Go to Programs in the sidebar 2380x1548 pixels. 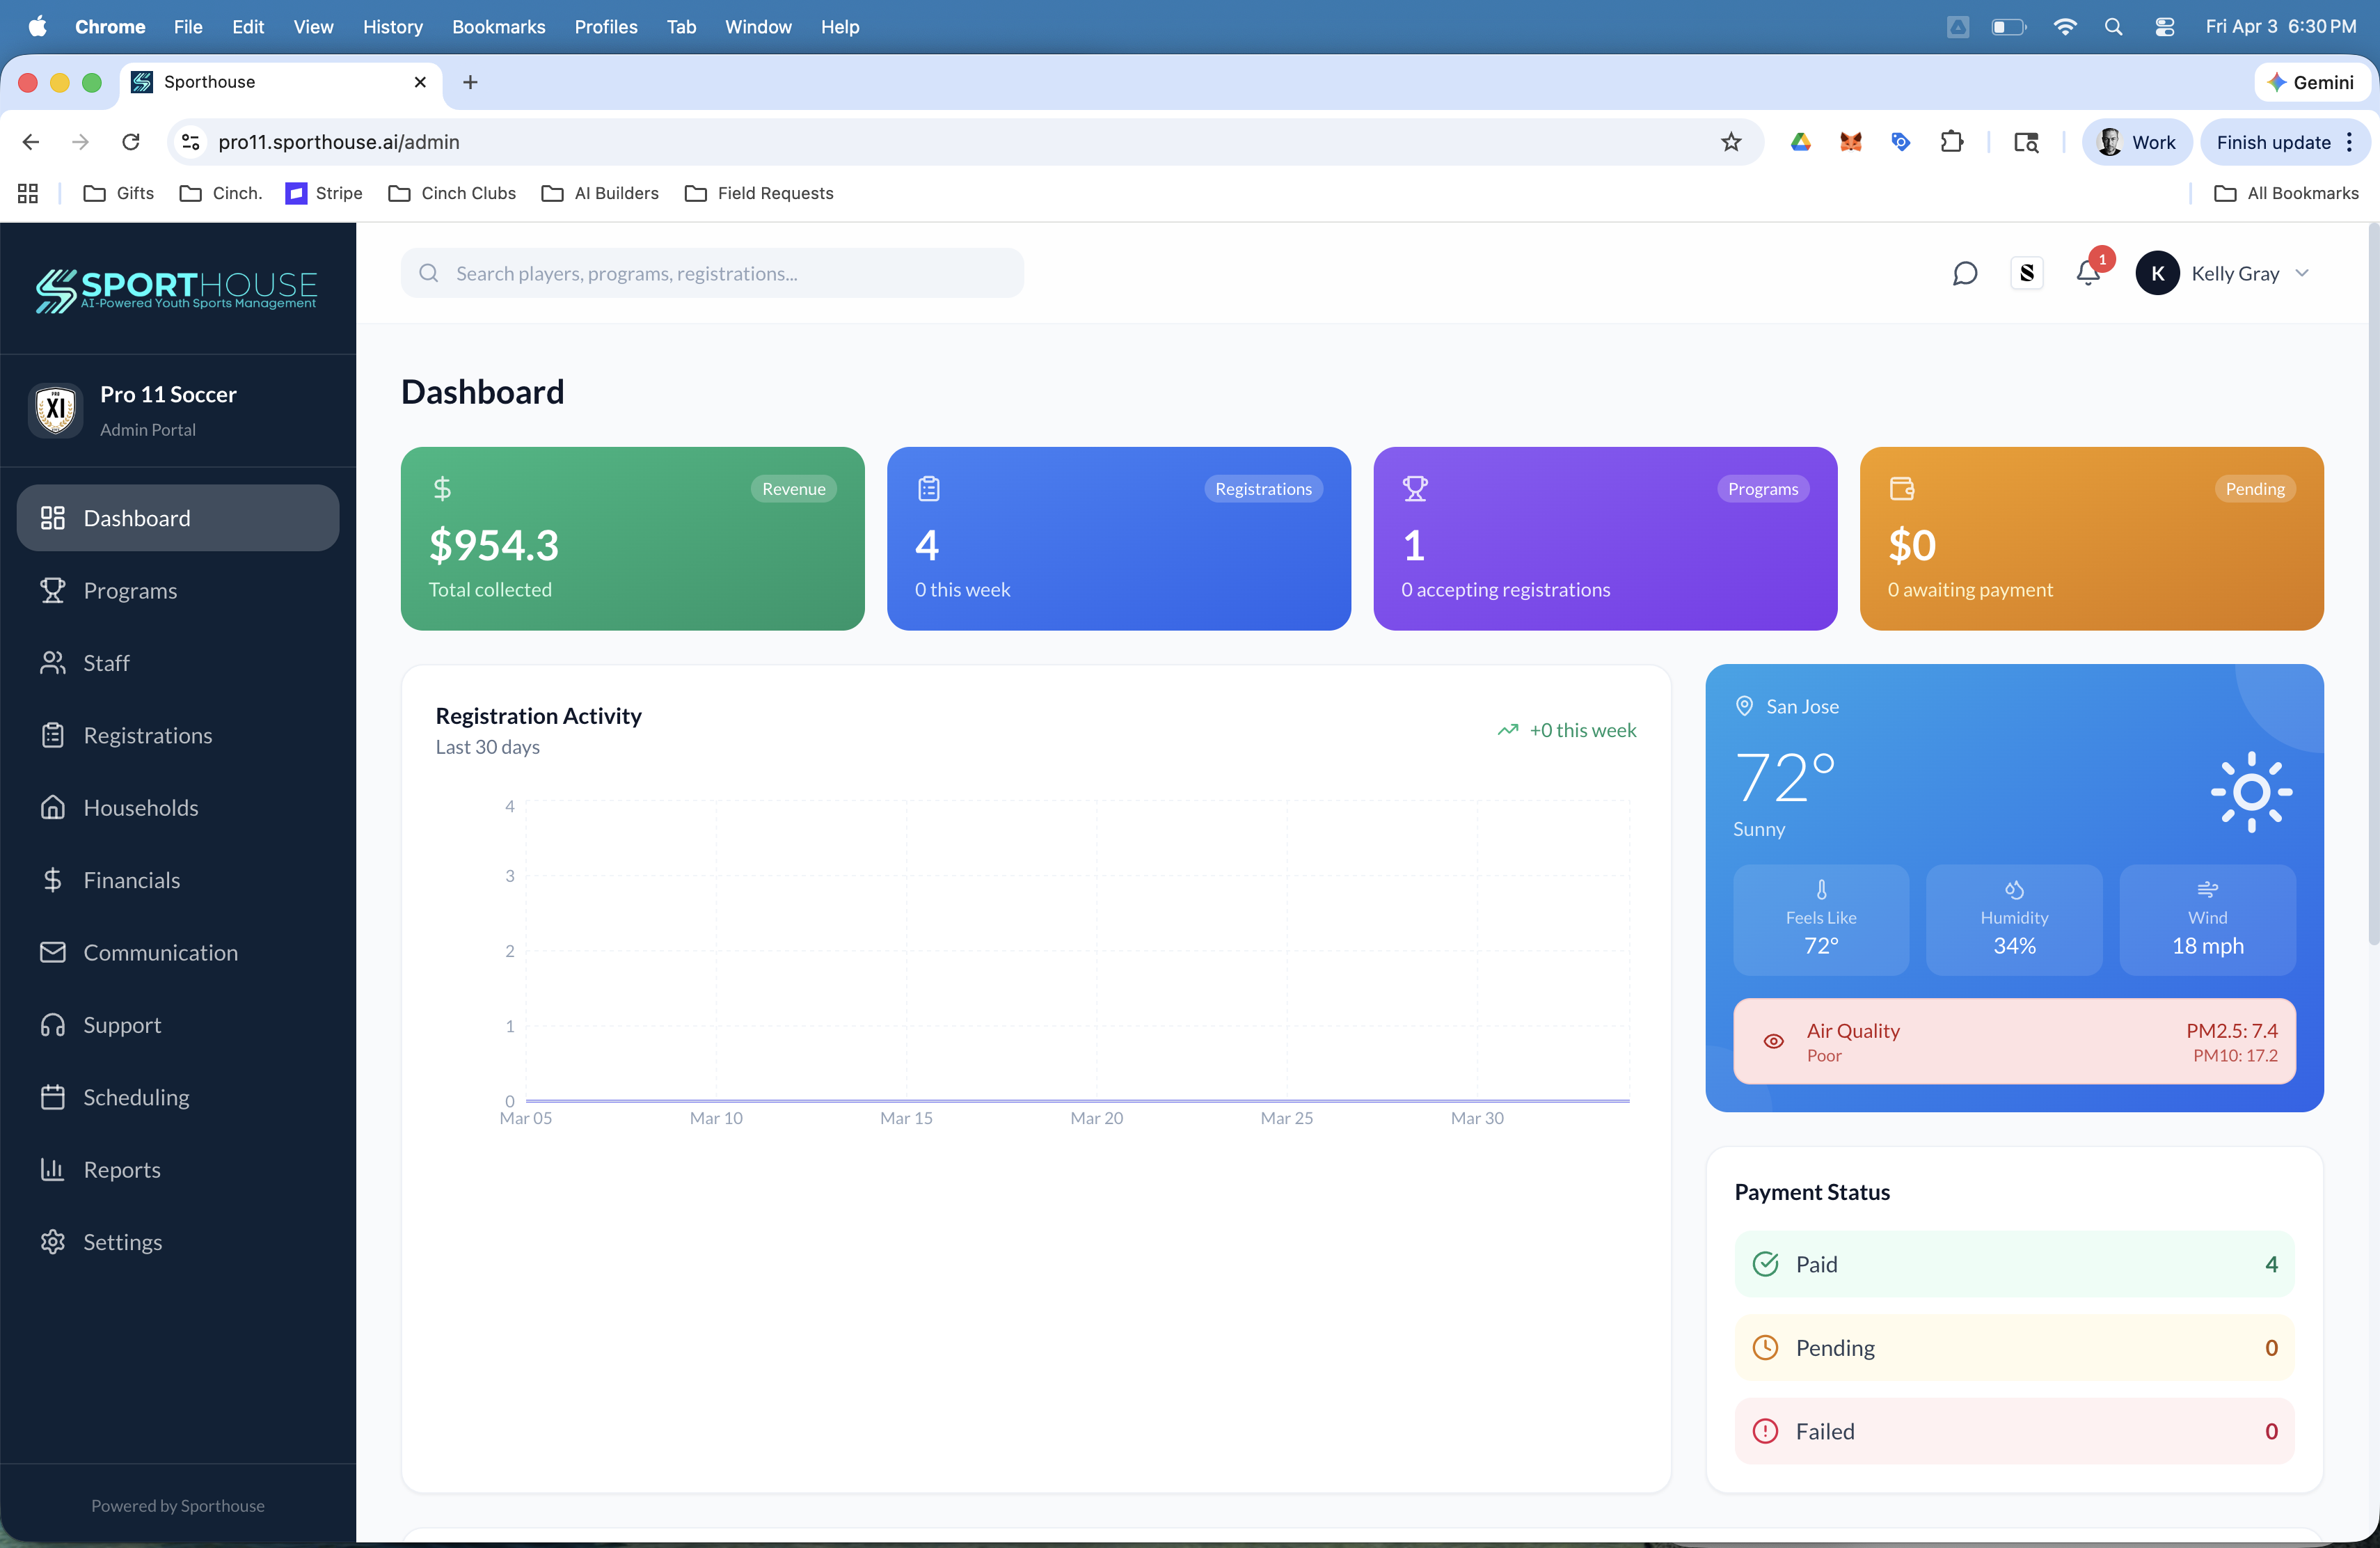178,590
